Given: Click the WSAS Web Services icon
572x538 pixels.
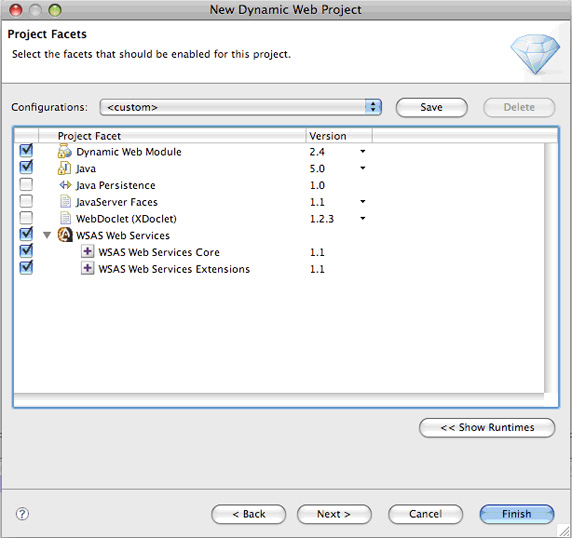Looking at the screenshot, I should click(65, 235).
